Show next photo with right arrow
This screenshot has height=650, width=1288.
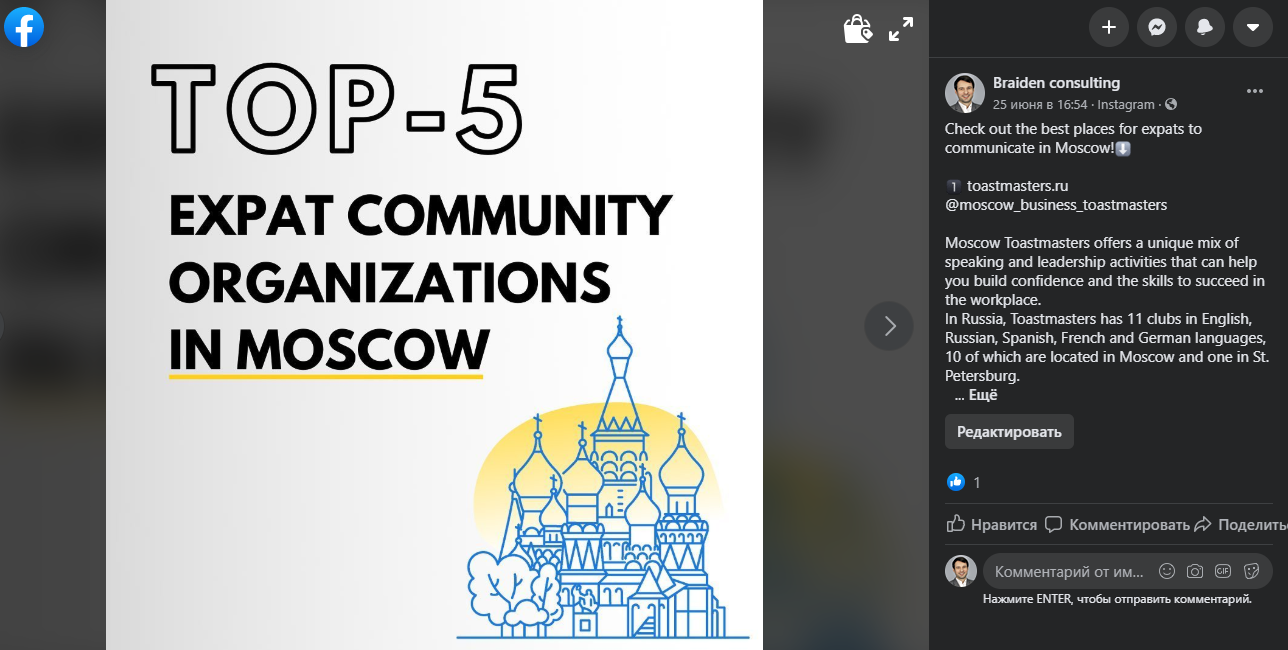click(x=889, y=326)
